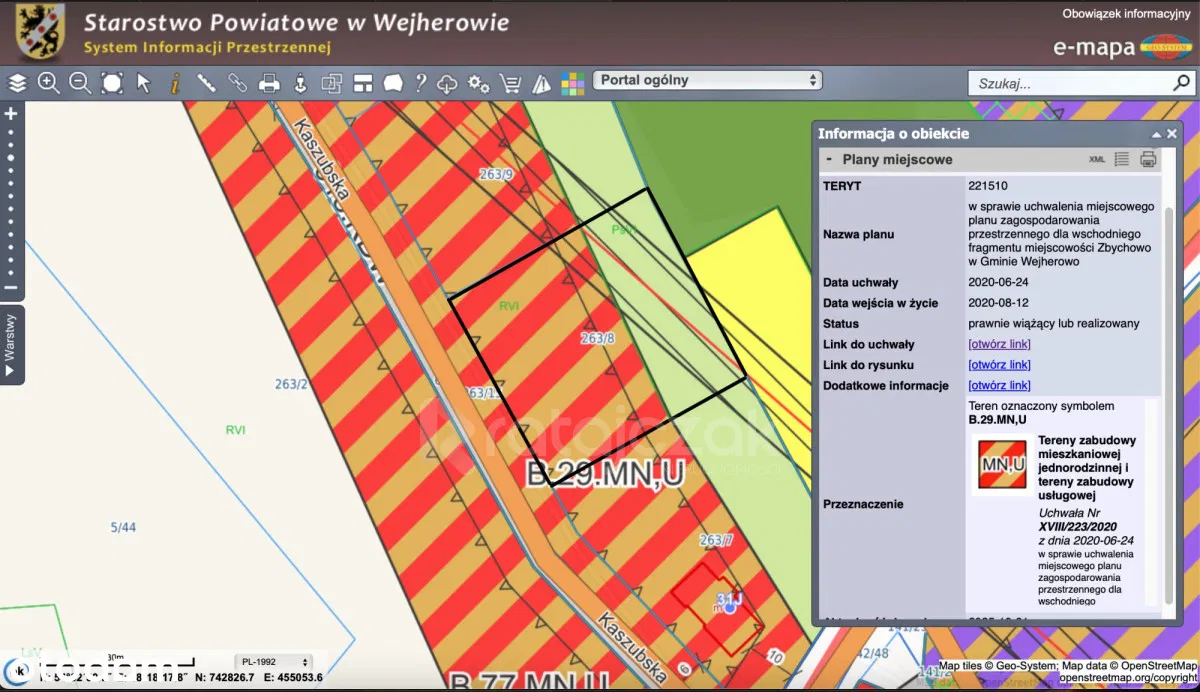Select the zoom in magnifier tool

tap(48, 83)
